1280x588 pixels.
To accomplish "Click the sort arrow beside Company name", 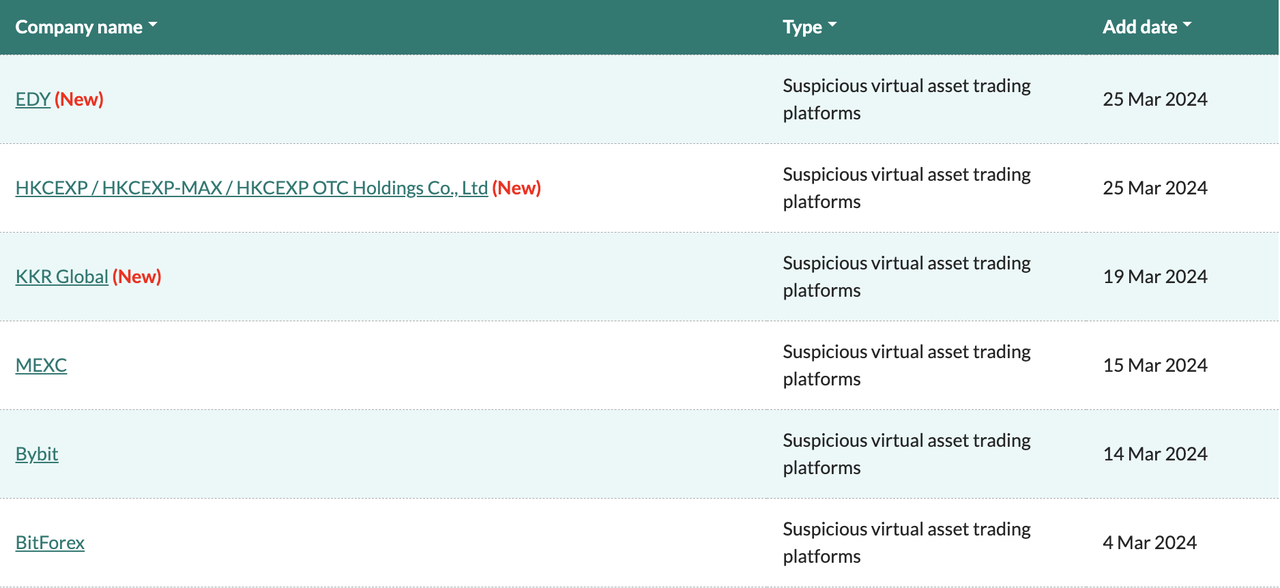I will 153,25.
